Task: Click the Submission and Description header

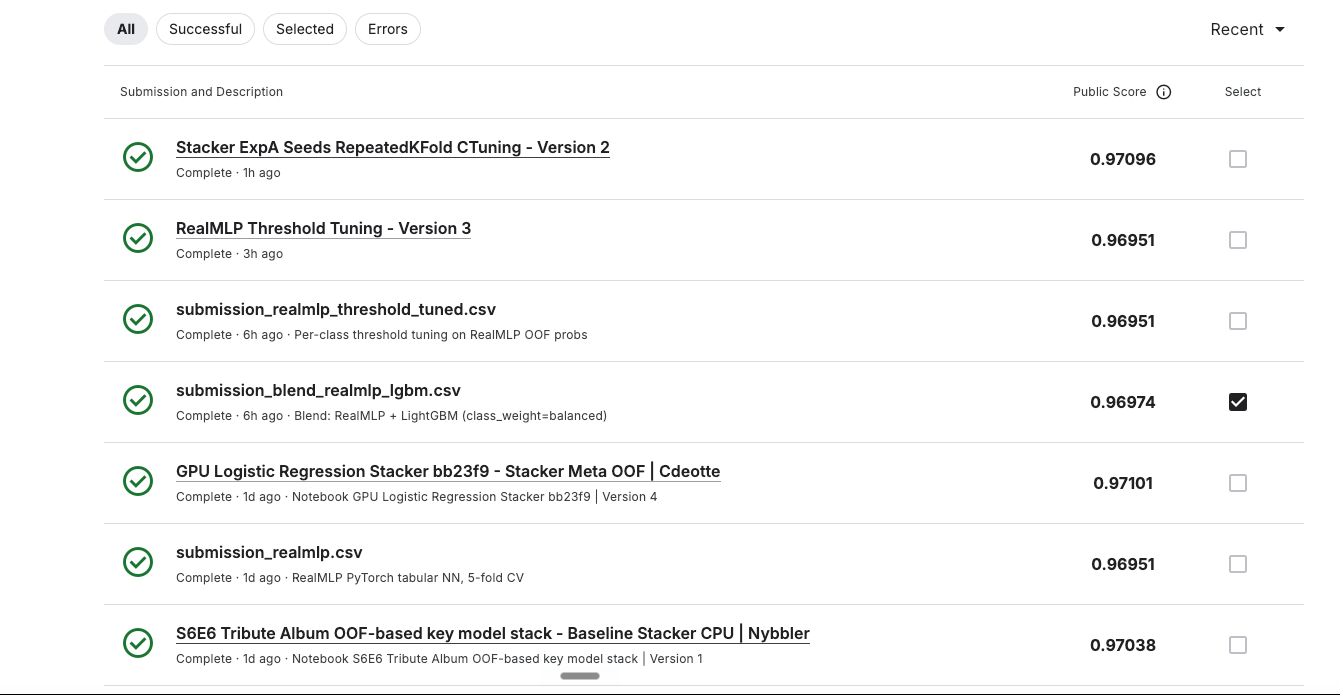Action: coord(201,92)
